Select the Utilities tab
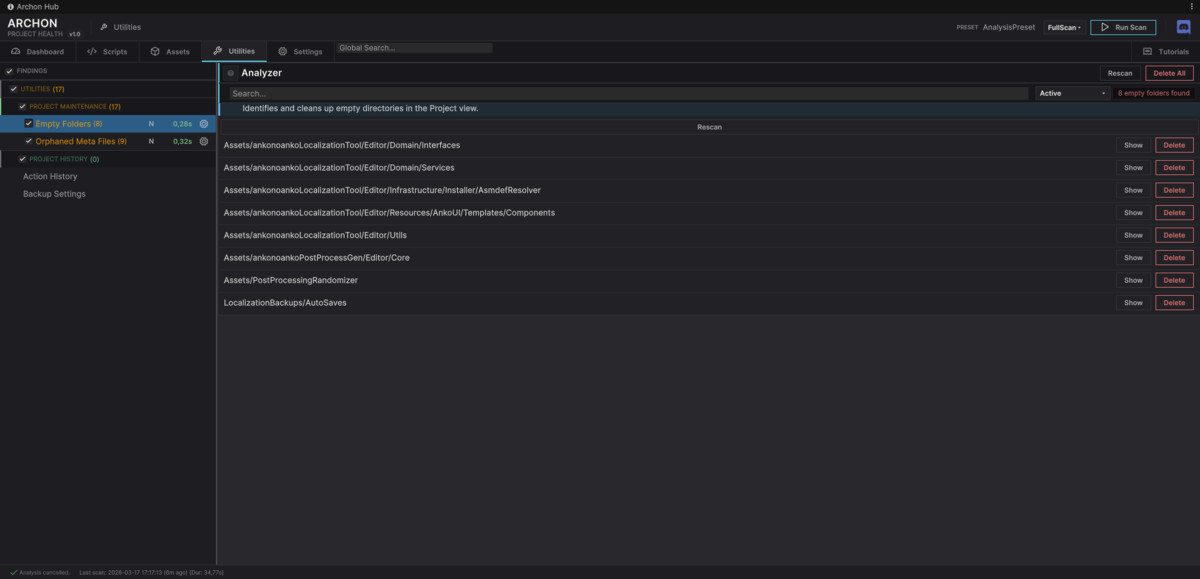The height and width of the screenshot is (579, 1200). tap(234, 51)
